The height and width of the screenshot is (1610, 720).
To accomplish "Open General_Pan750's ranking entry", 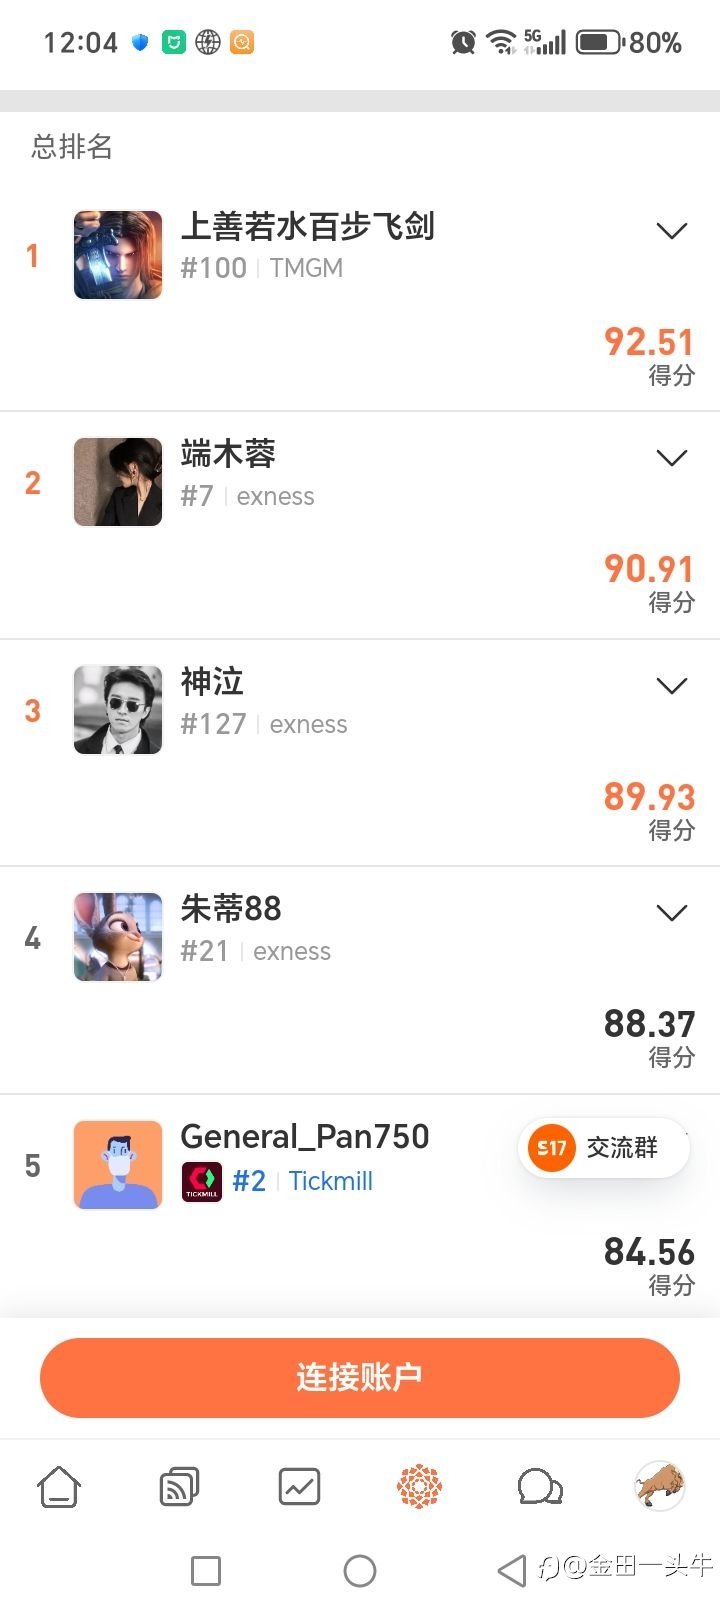I will [304, 1137].
